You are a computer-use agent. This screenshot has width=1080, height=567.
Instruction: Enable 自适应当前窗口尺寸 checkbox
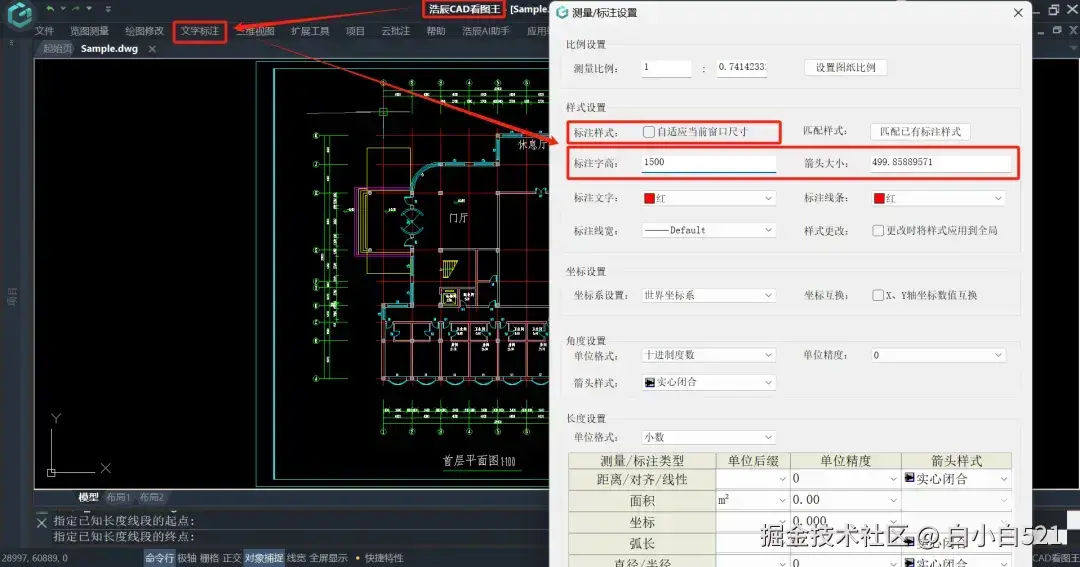coord(649,132)
